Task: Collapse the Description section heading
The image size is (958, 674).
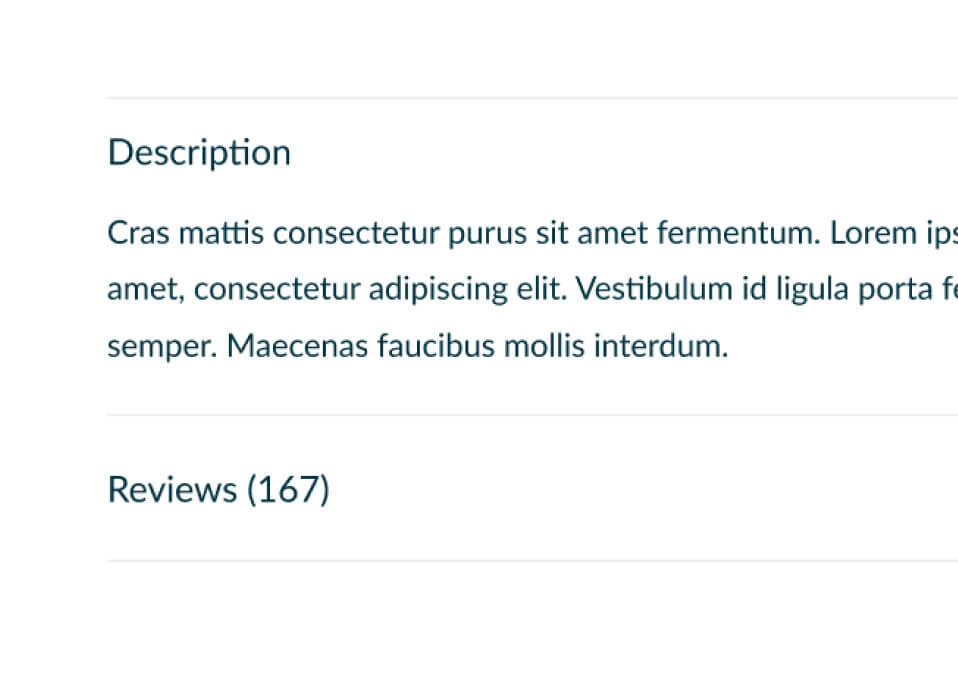Action: 199,153
